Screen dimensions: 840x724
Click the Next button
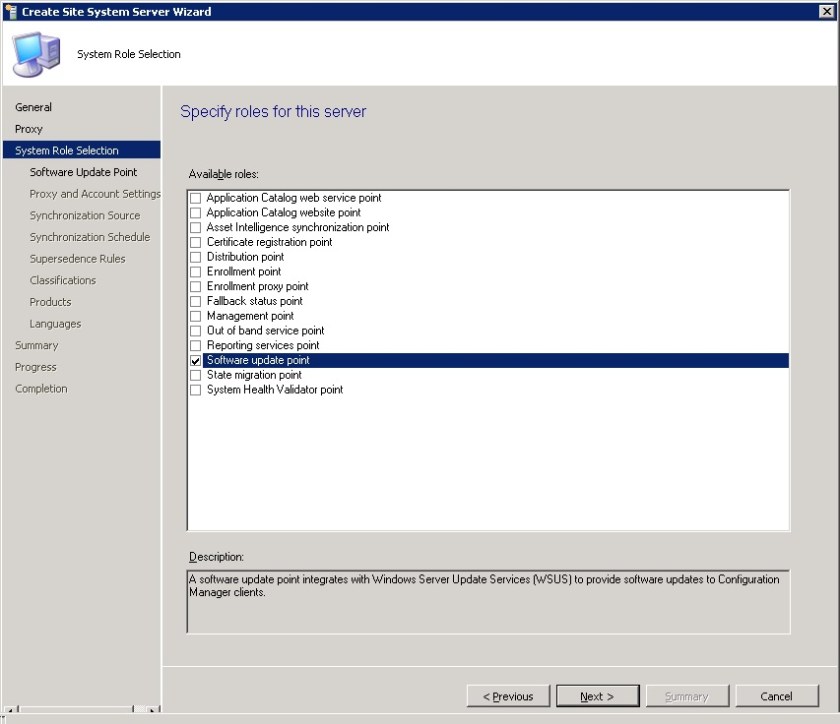tap(597, 696)
